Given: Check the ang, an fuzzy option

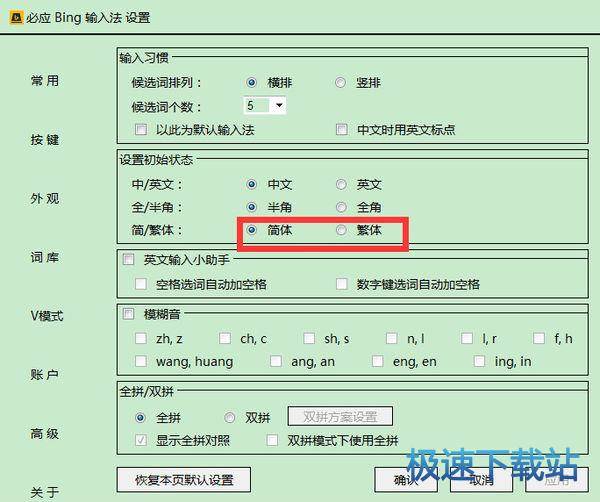Looking at the screenshot, I should 276,362.
